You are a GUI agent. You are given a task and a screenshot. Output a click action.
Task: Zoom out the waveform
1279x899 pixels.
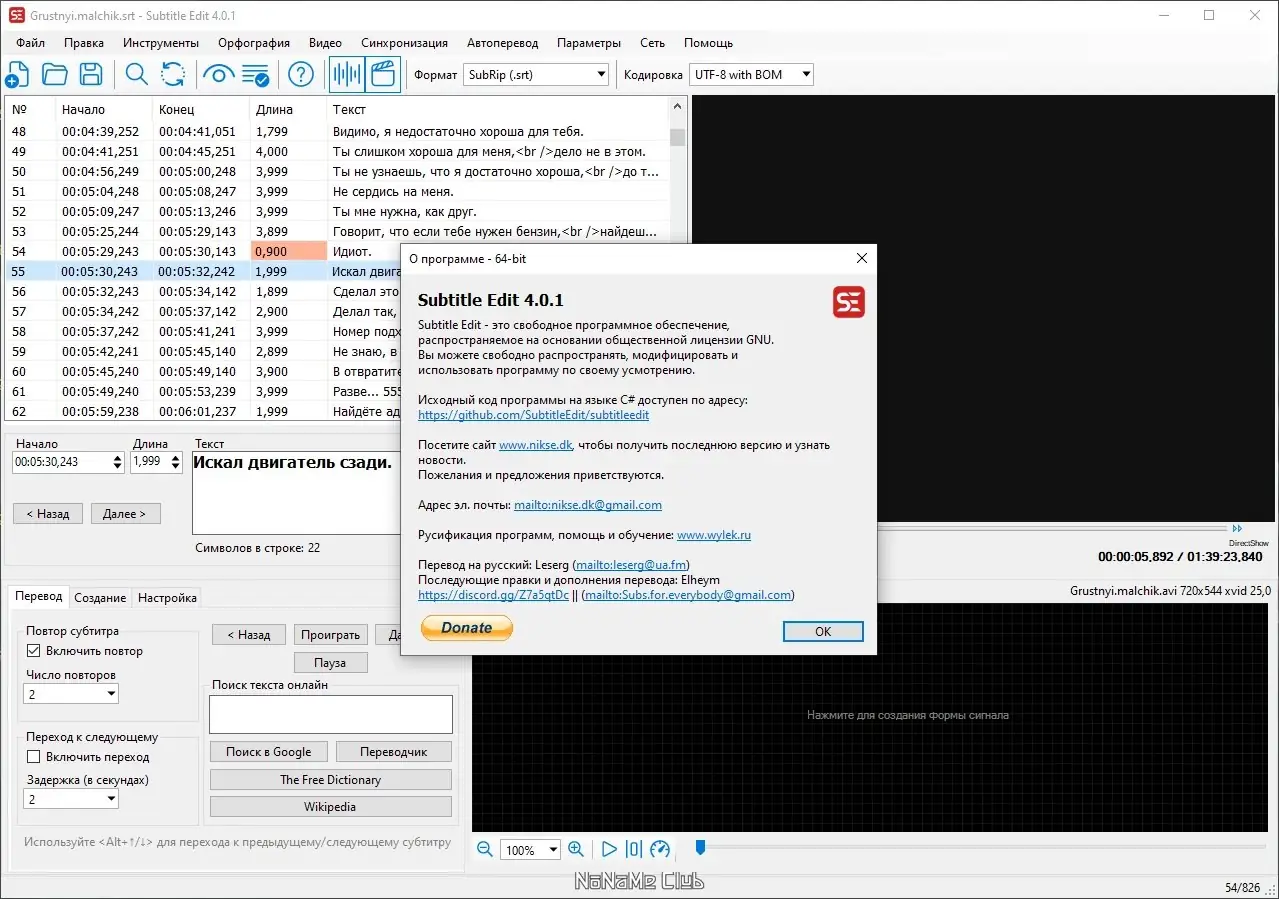pos(484,849)
